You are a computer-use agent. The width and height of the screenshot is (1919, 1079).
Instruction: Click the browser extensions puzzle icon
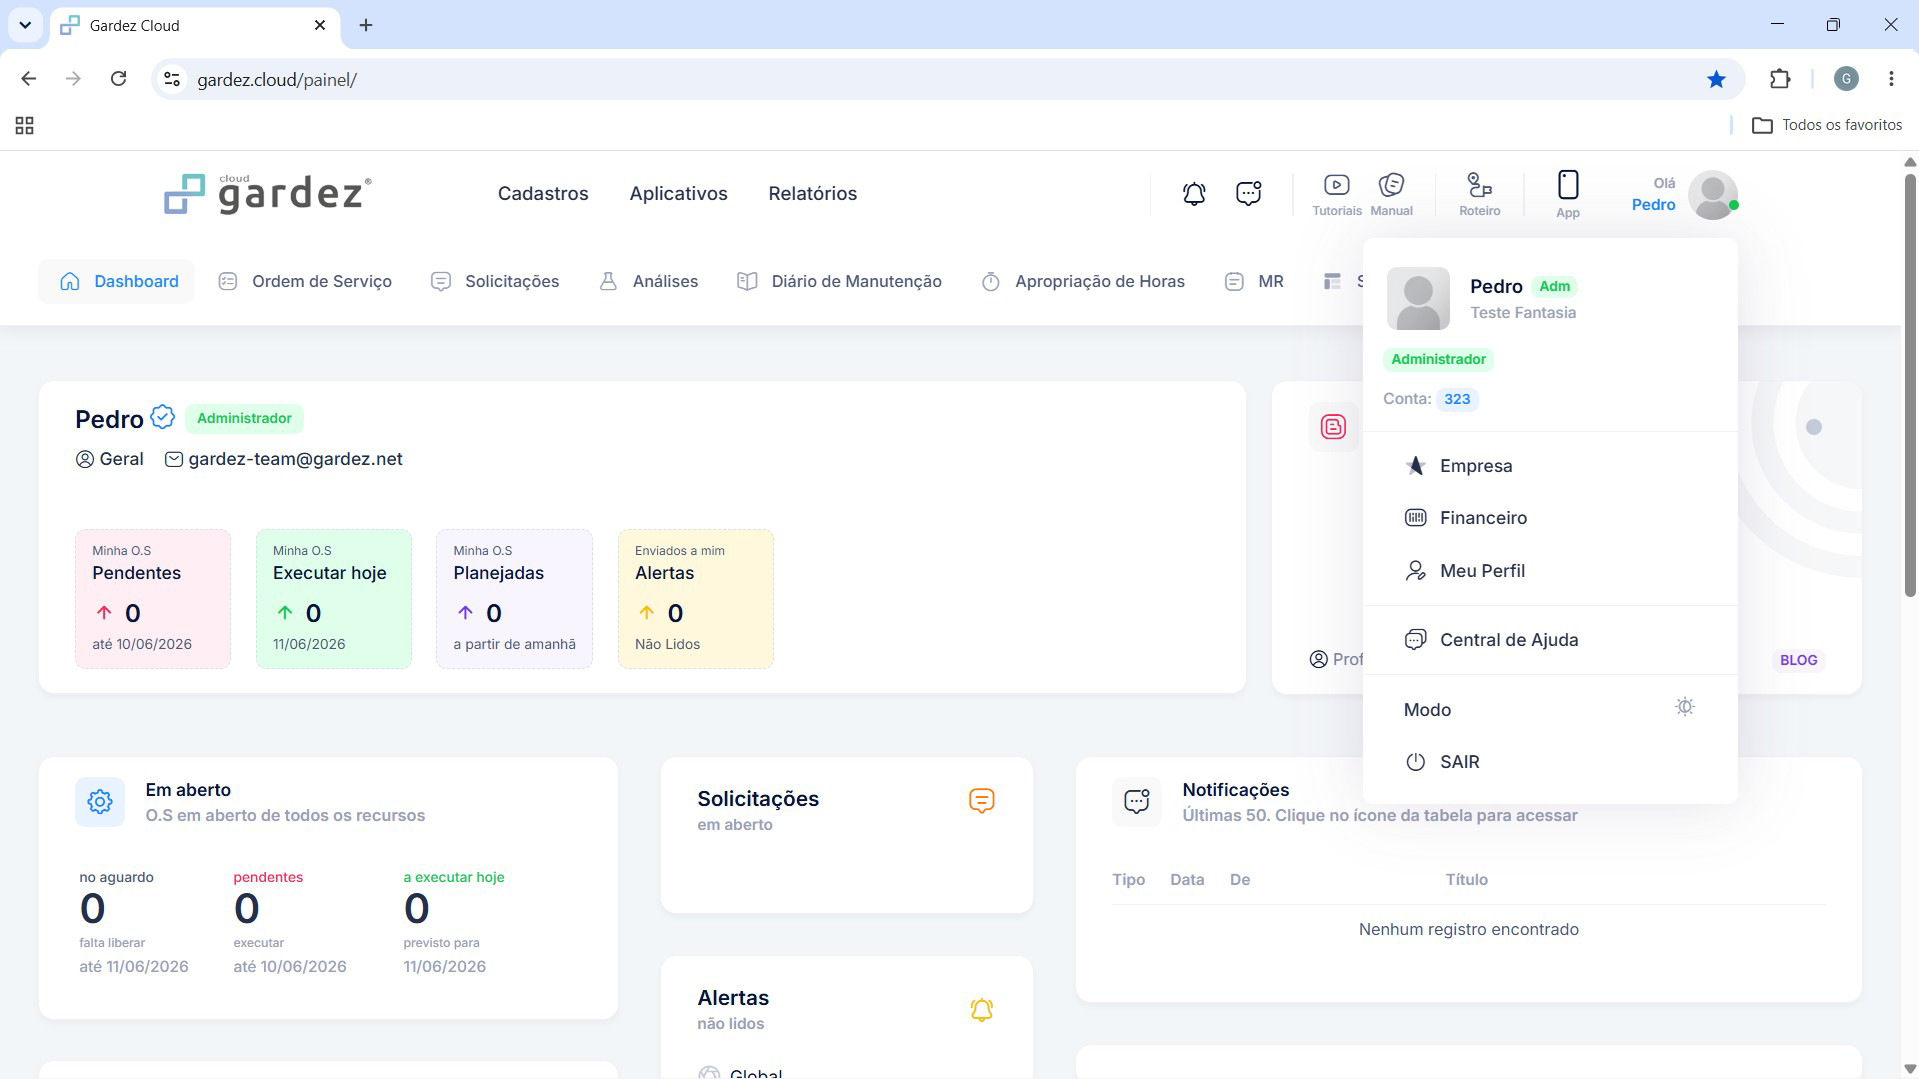tap(1780, 79)
